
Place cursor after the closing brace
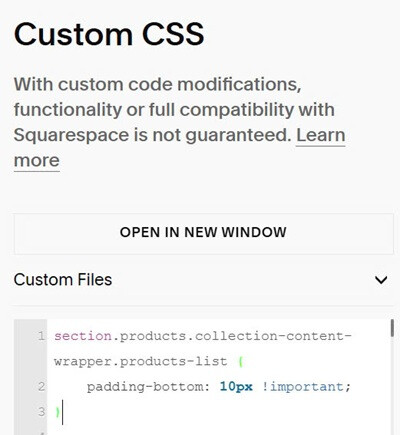62,413
